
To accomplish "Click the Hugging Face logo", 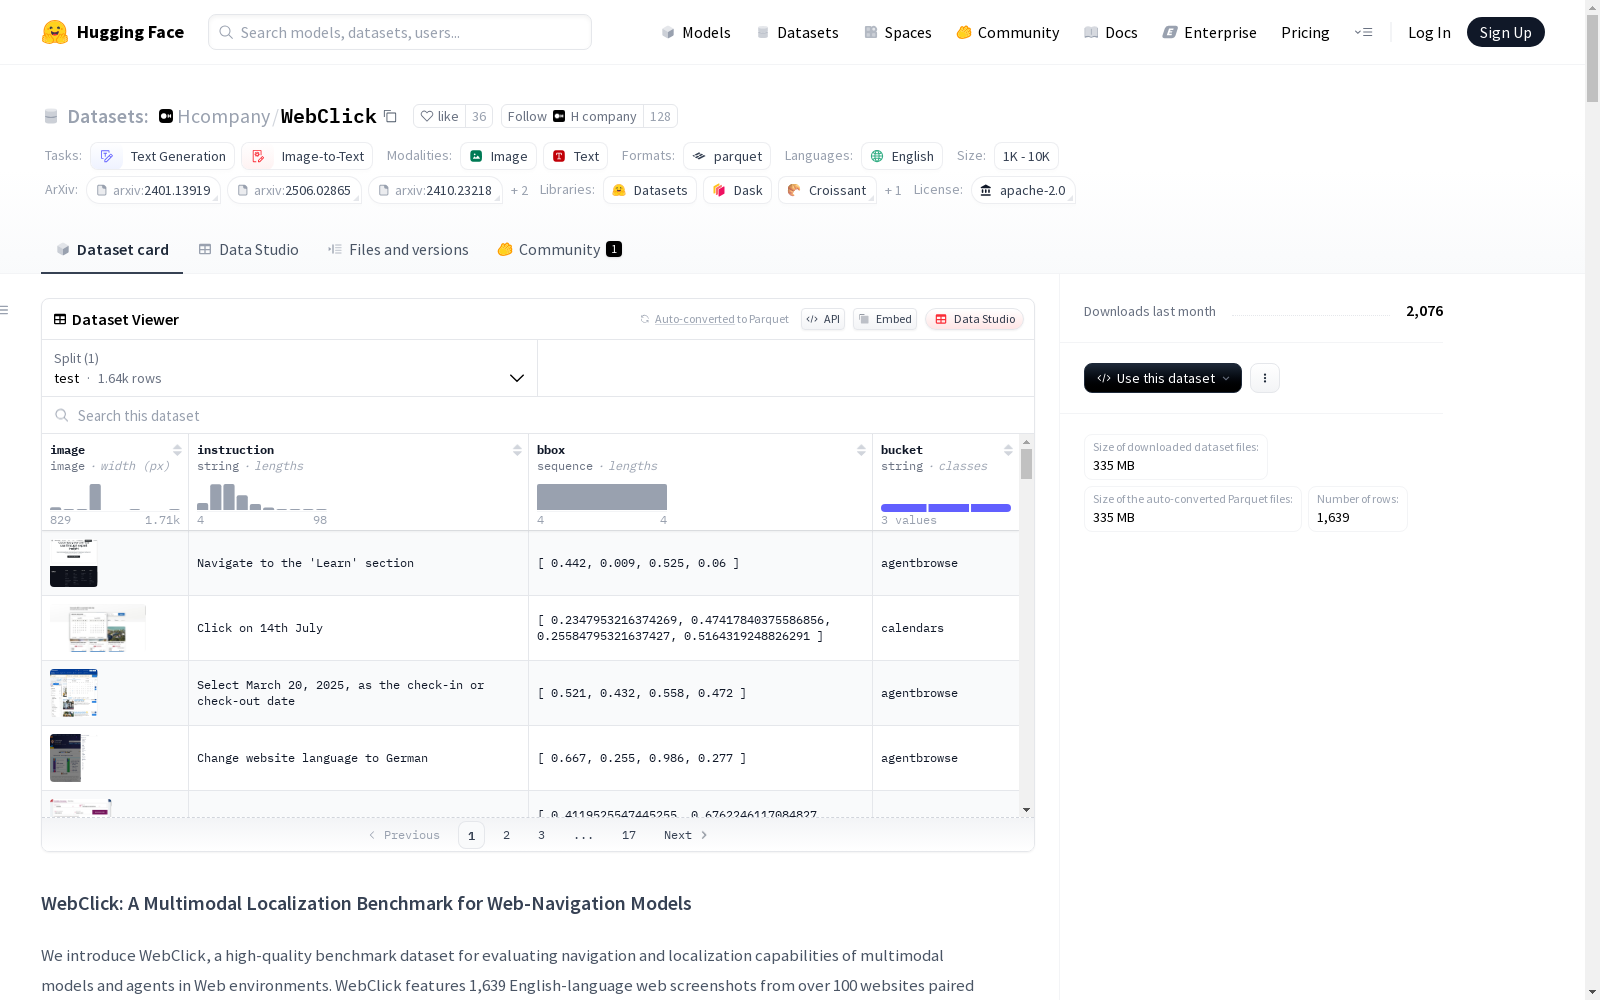I will [x=113, y=32].
